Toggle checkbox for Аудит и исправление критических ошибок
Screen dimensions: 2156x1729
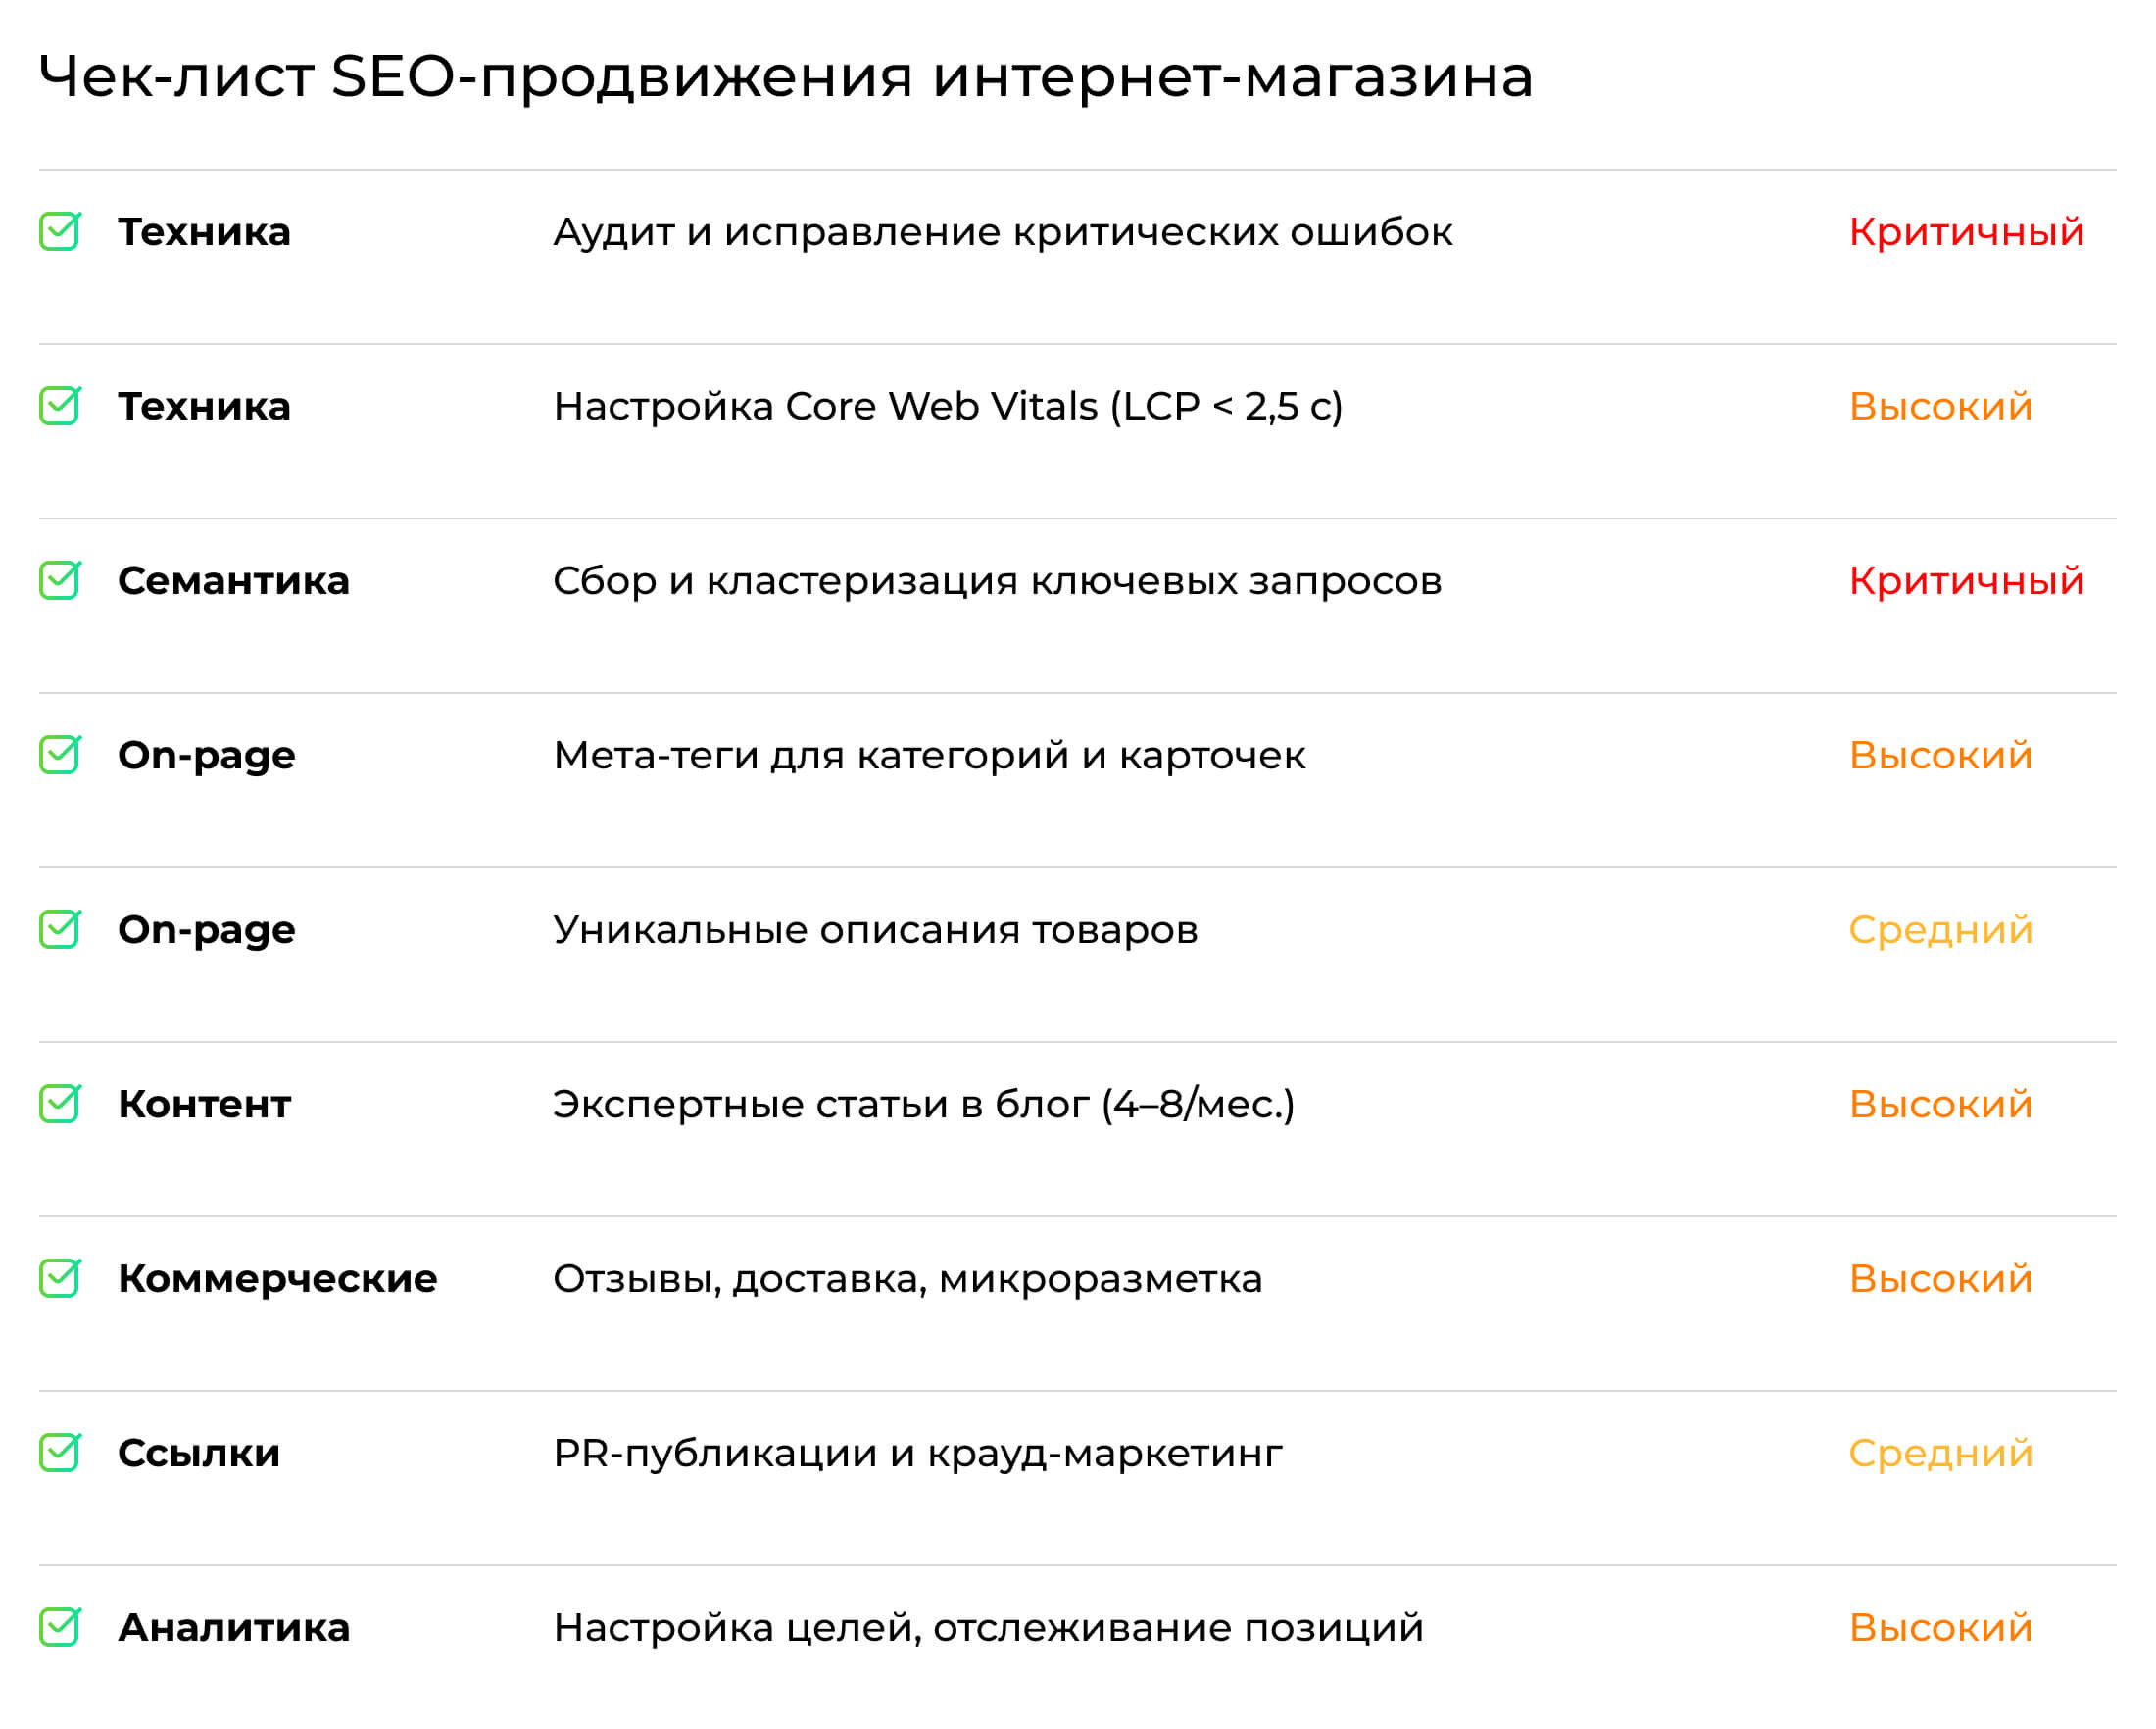59,232
